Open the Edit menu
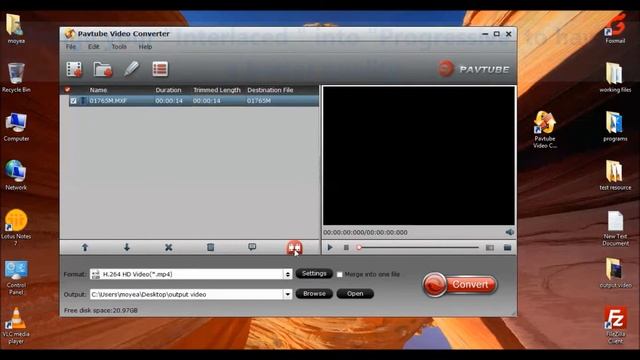This screenshot has width=640, height=360. tap(94, 47)
